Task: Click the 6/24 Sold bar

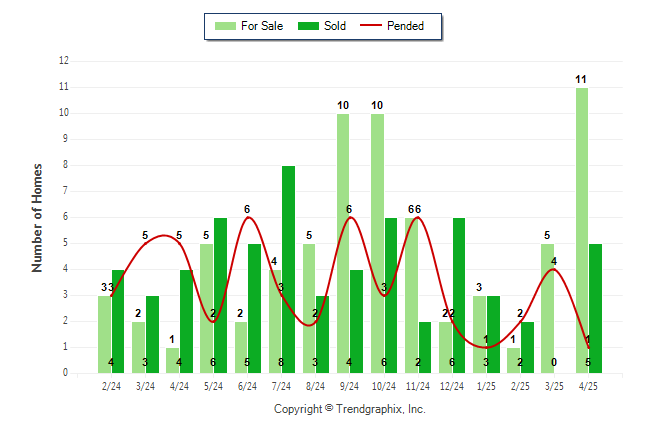Action: 254,308
